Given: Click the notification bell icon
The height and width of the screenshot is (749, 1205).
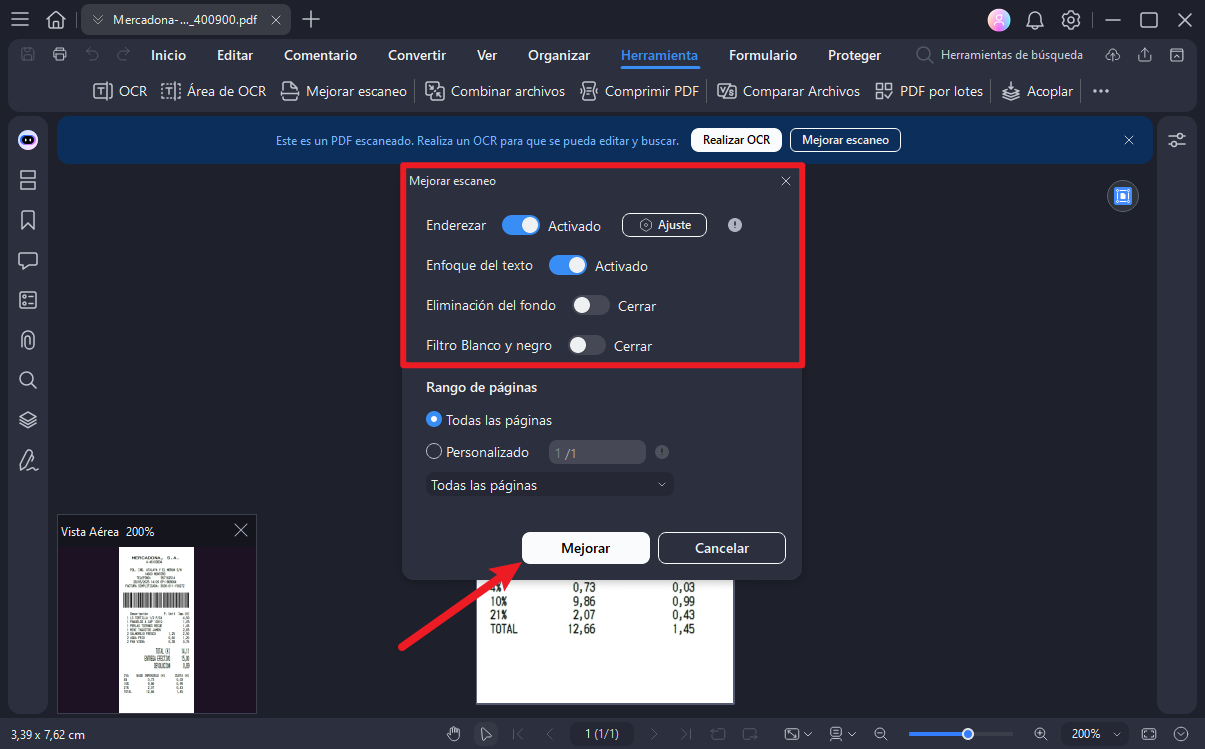Looking at the screenshot, I should 1035,20.
